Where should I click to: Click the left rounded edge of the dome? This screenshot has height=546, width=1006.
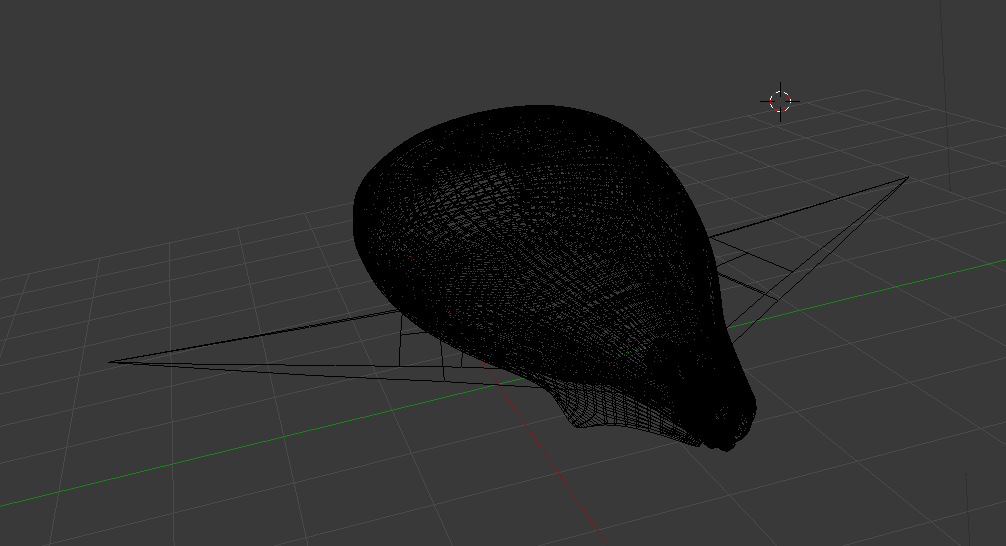(356, 215)
